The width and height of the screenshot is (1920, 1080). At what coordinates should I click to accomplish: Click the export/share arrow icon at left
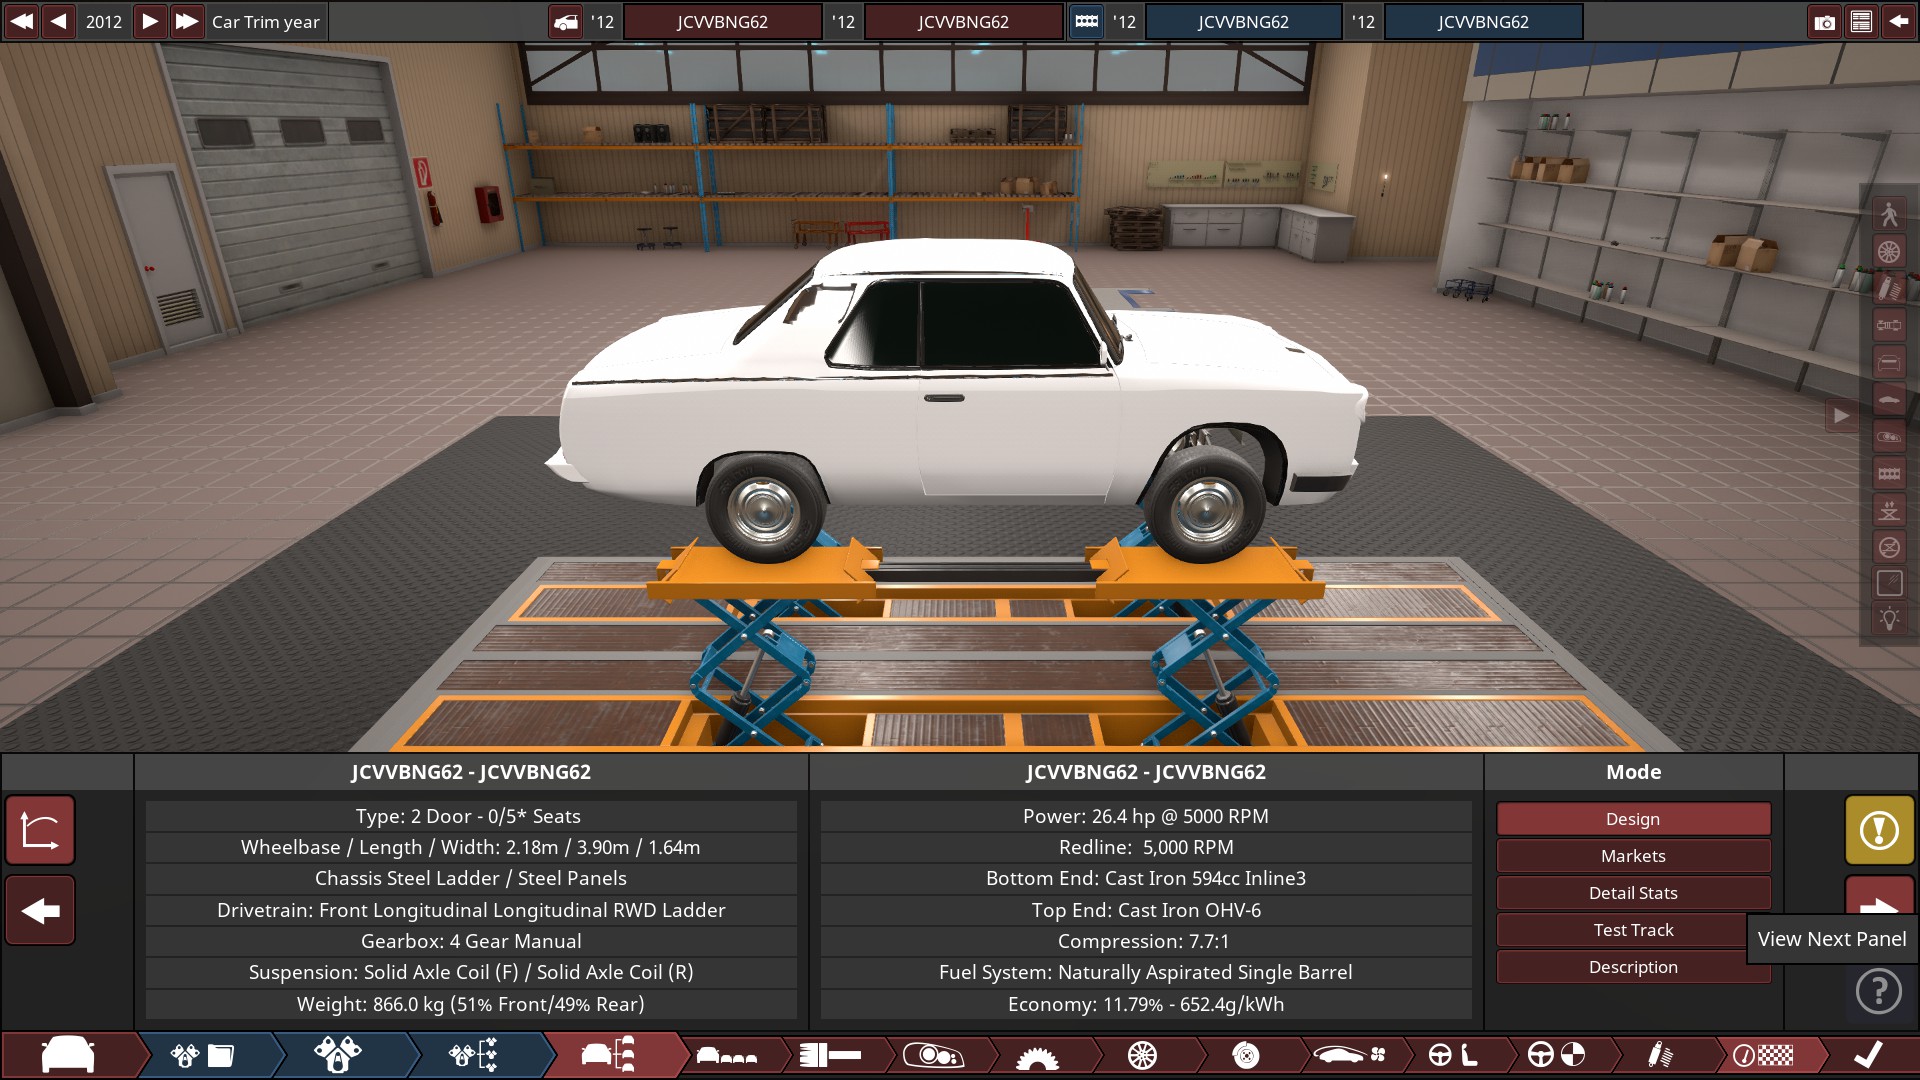(x=40, y=830)
